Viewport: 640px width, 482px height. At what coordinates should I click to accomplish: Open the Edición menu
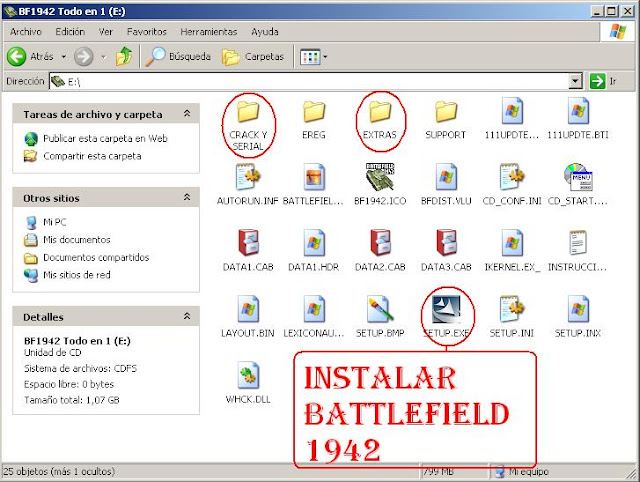click(70, 31)
